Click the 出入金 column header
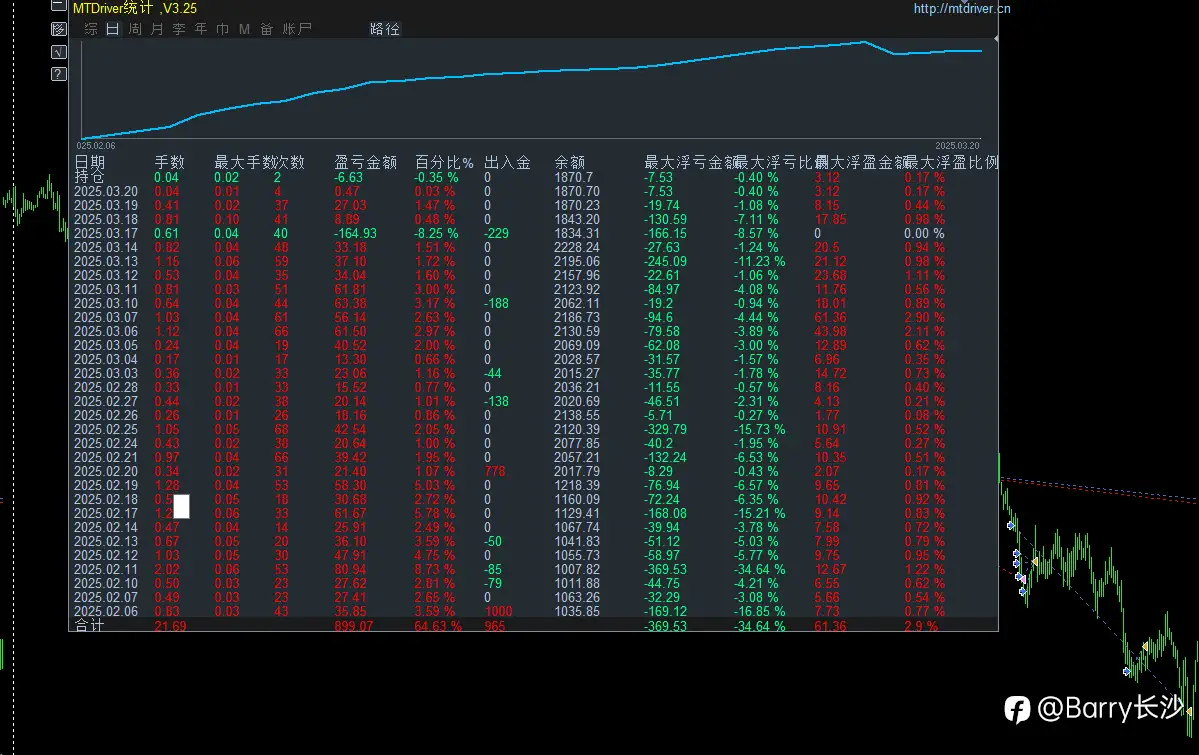 507,162
